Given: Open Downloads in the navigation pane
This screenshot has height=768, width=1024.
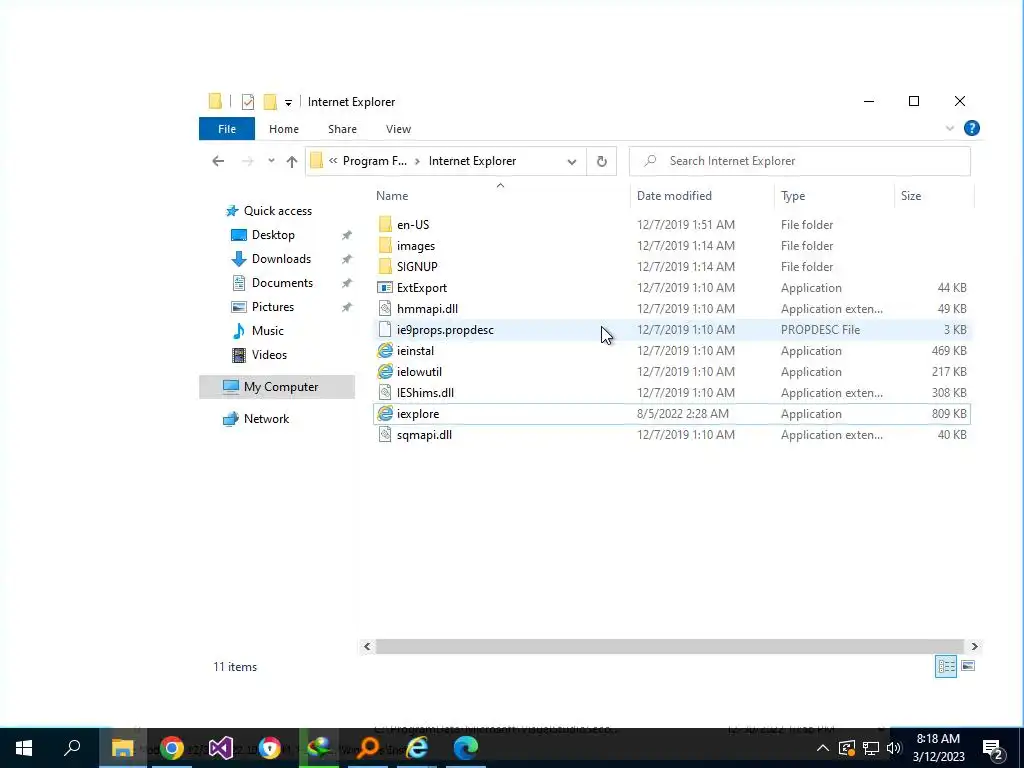Looking at the screenshot, I should 281,259.
